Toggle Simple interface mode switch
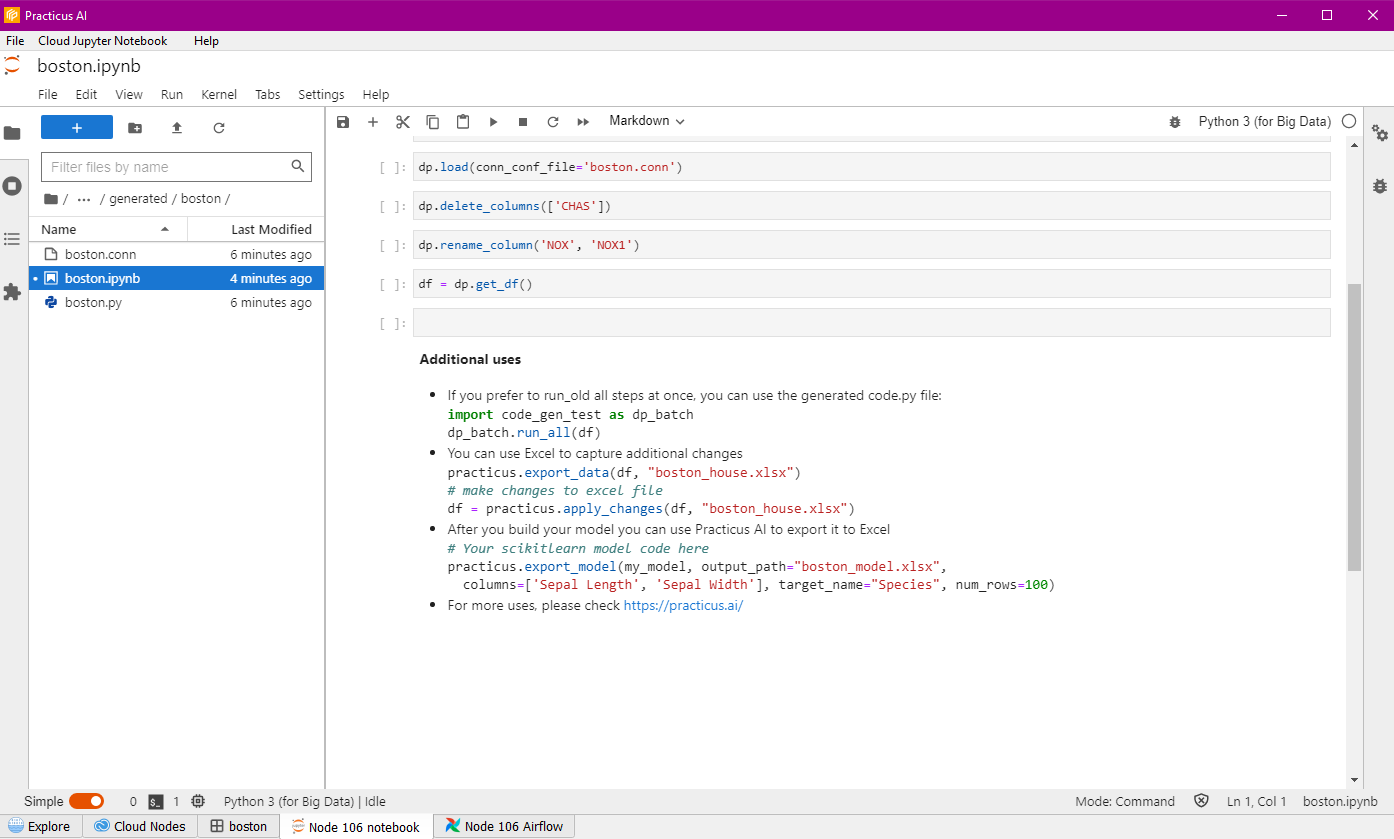The image size is (1394, 839). (x=86, y=801)
